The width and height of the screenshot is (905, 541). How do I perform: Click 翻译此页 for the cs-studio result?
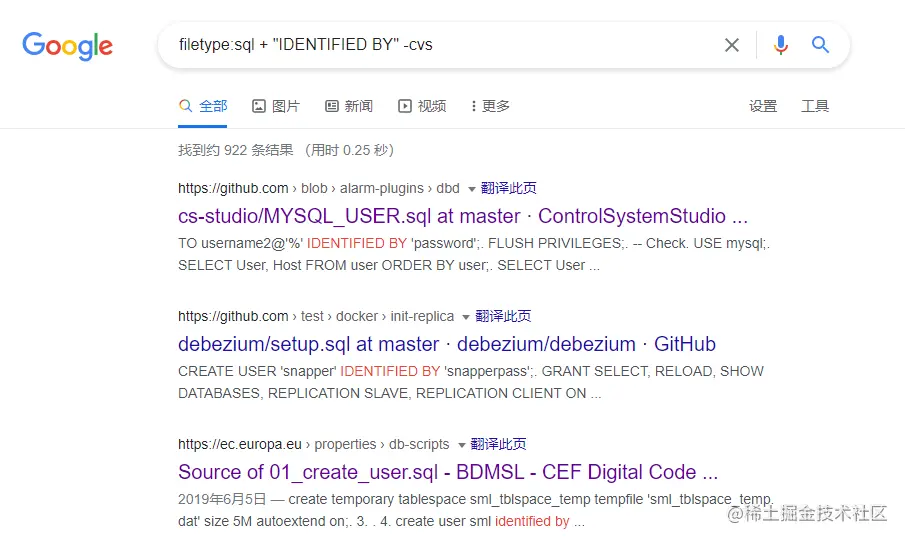click(x=508, y=188)
